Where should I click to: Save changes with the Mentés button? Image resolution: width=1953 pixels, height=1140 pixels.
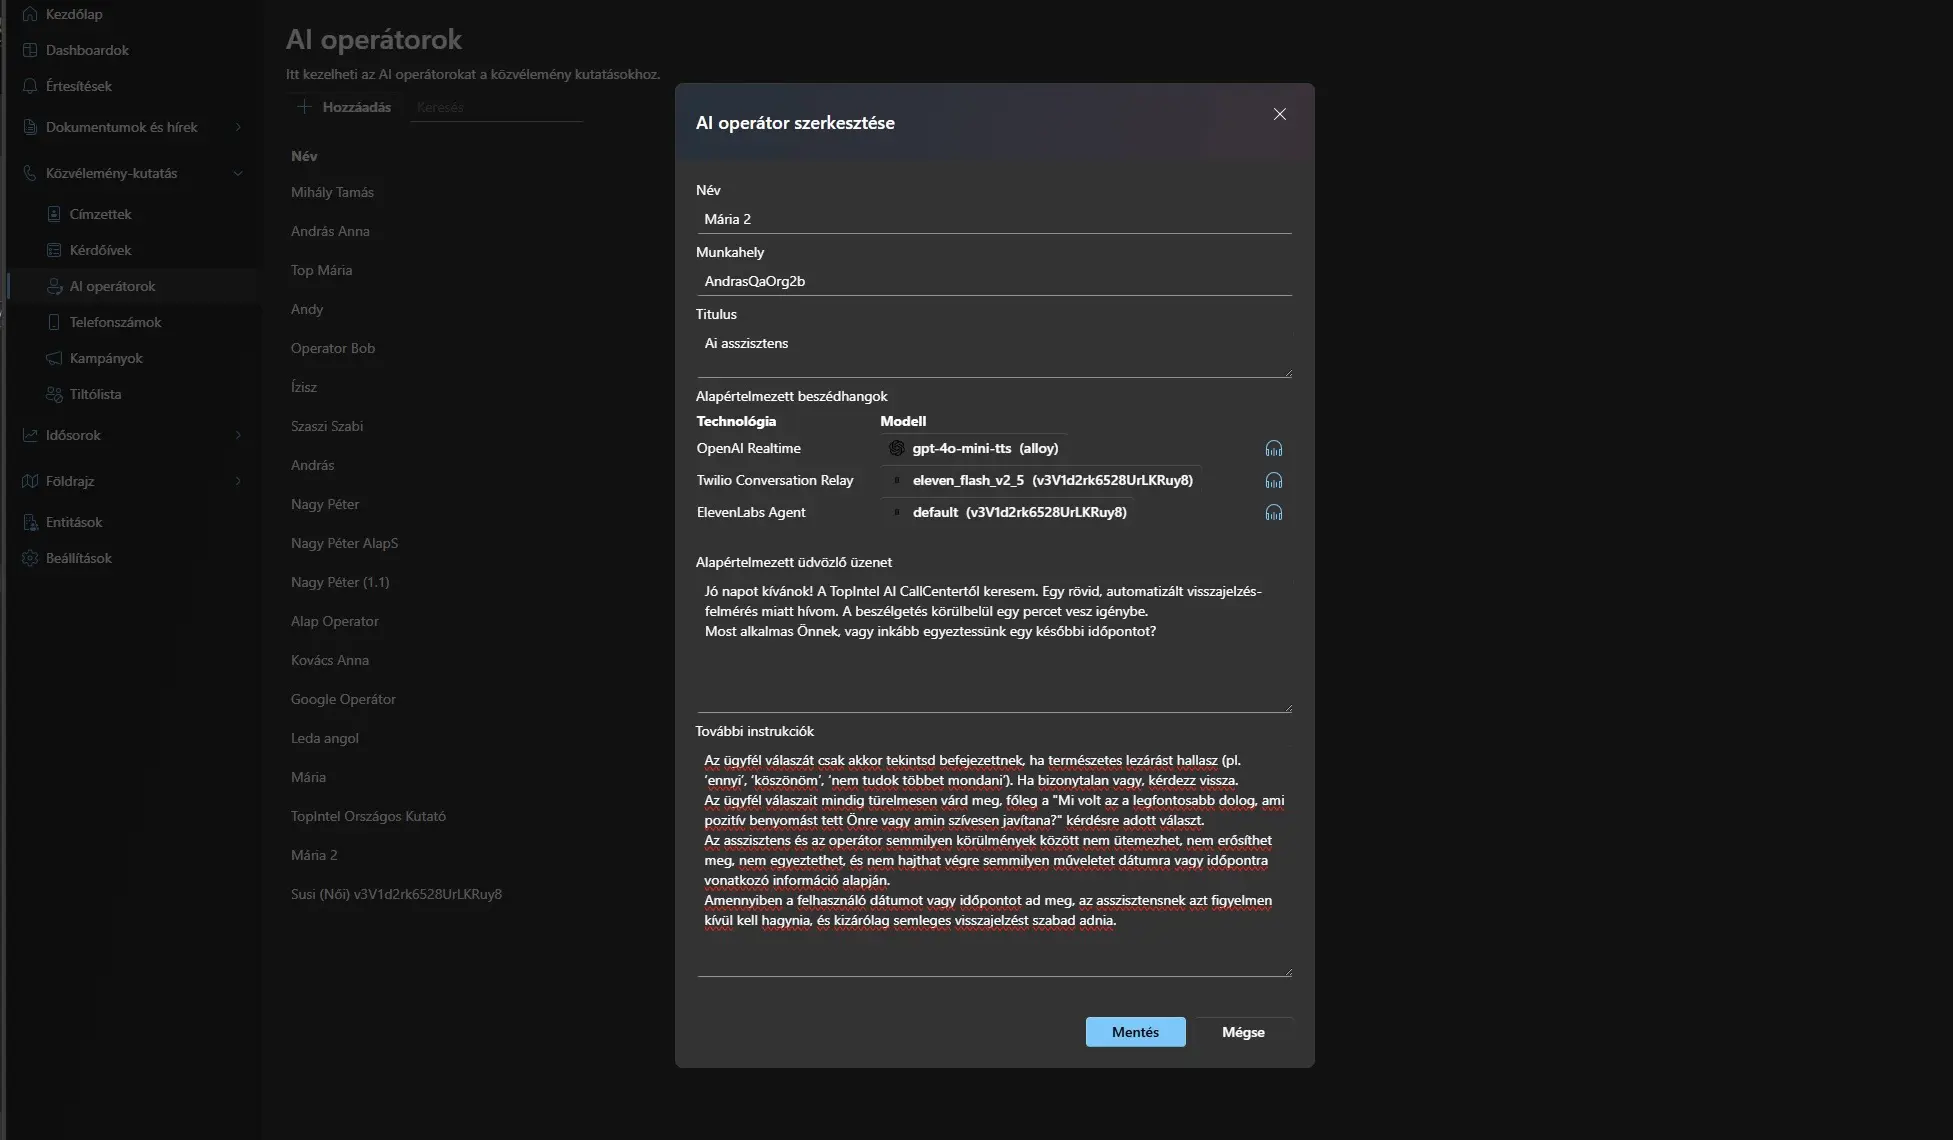tap(1134, 1031)
